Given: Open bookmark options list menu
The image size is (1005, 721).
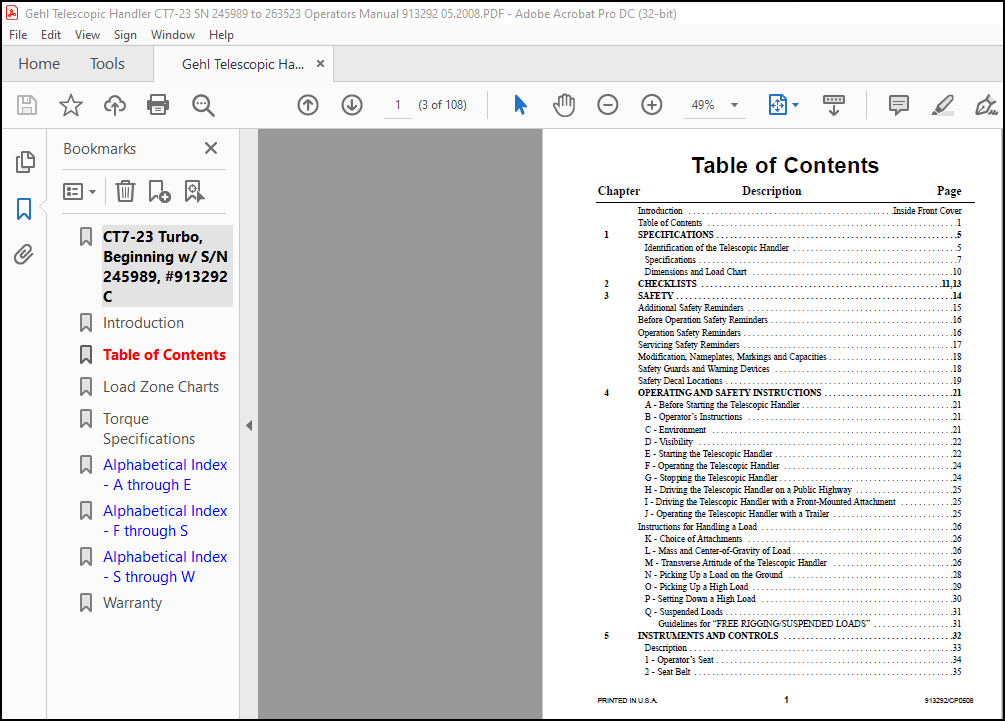Looking at the screenshot, I should (79, 192).
